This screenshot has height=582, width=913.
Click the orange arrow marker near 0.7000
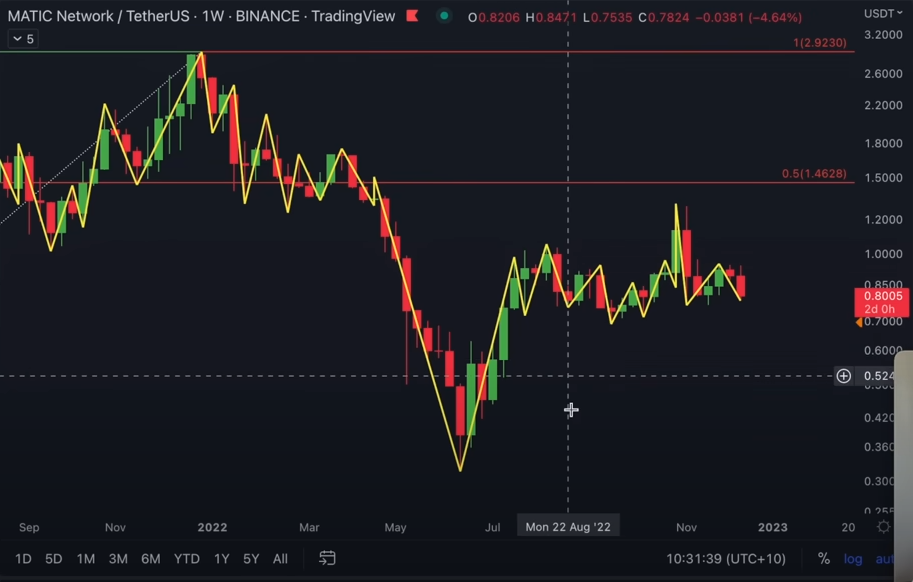pyautogui.click(x=858, y=322)
